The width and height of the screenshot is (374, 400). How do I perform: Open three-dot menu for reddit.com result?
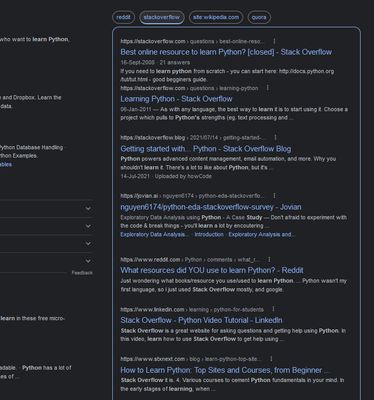coord(269,259)
